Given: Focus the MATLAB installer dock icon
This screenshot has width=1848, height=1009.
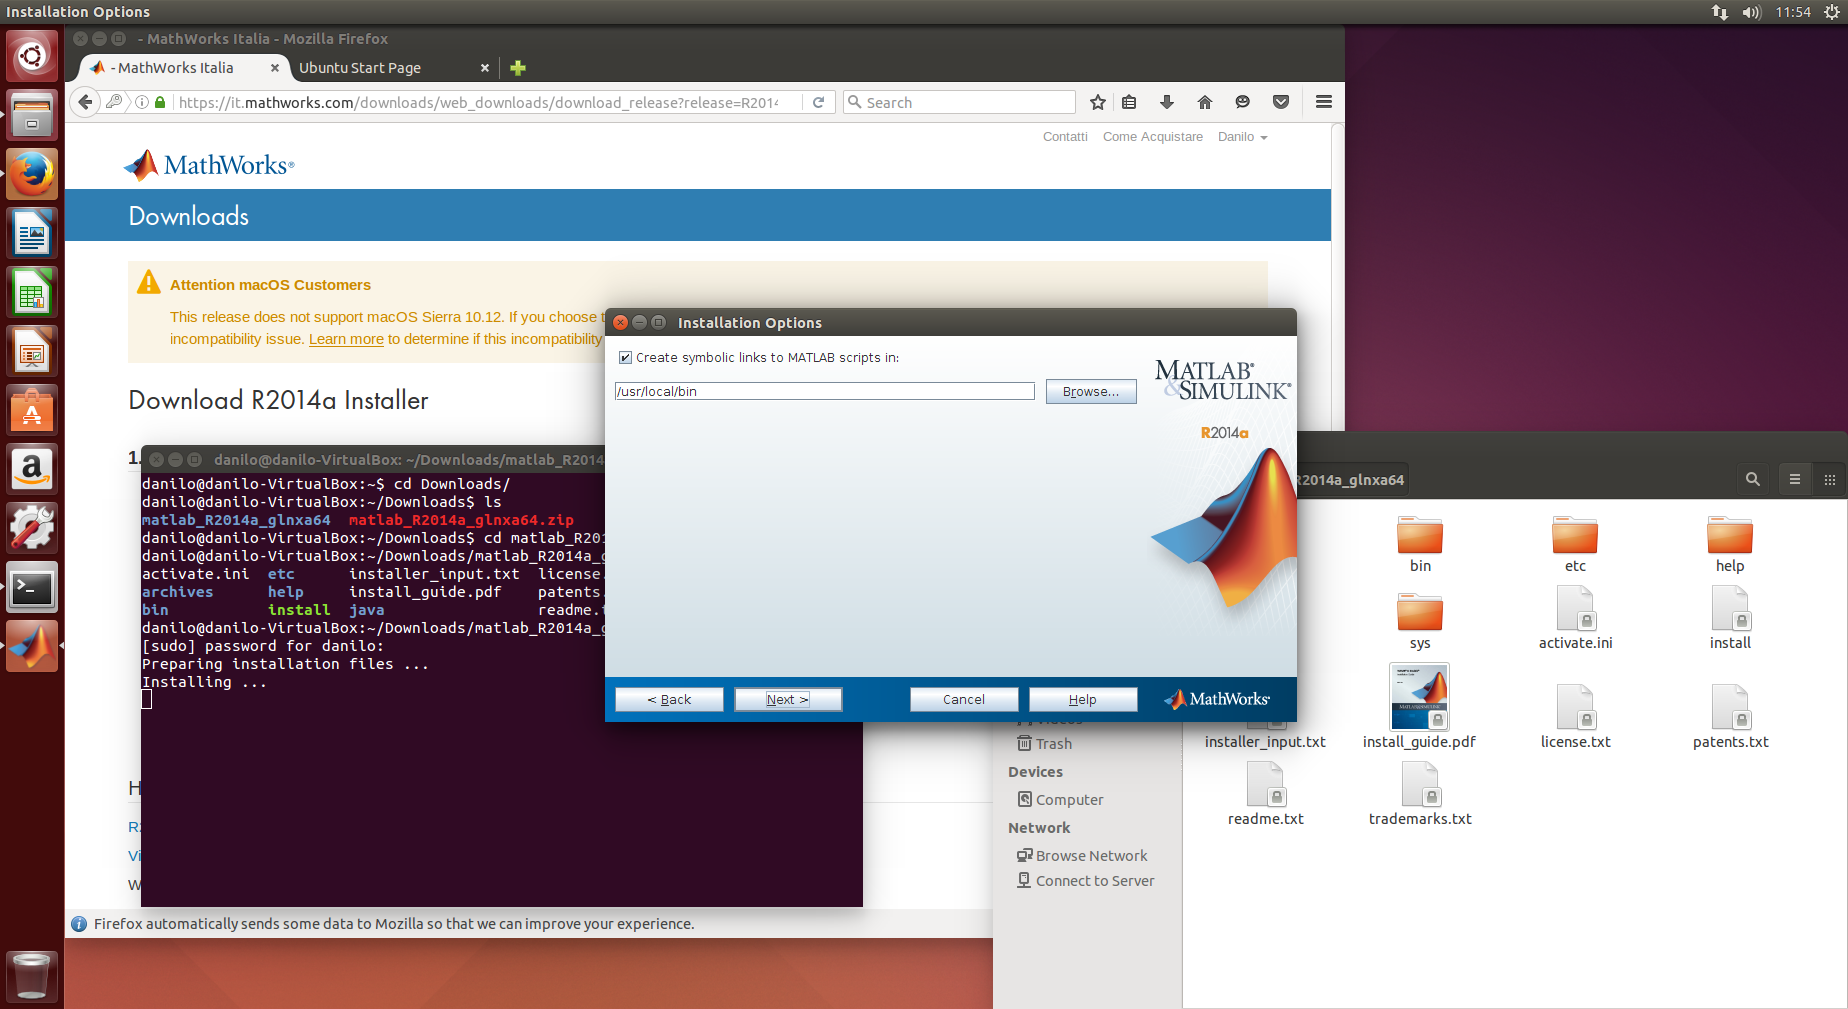Looking at the screenshot, I should coord(32,646).
